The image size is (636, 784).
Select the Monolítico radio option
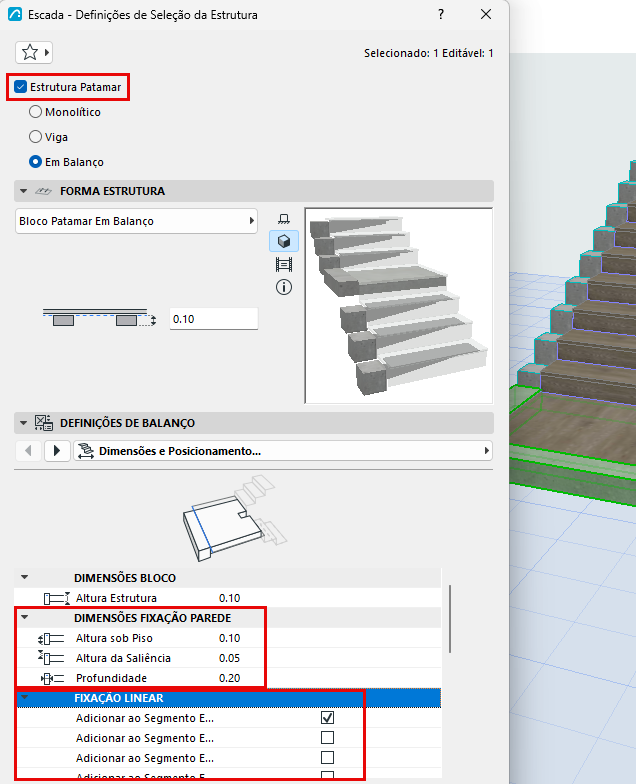(35, 112)
